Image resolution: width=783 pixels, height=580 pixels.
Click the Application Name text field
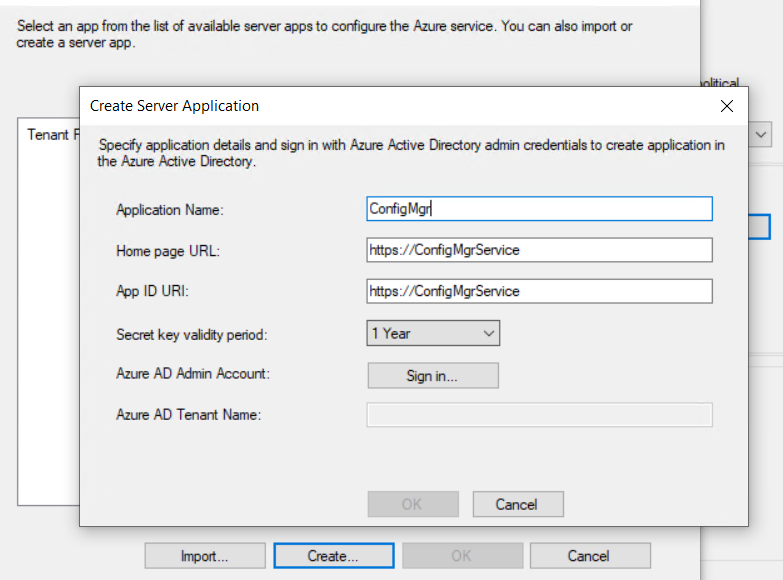(x=539, y=208)
